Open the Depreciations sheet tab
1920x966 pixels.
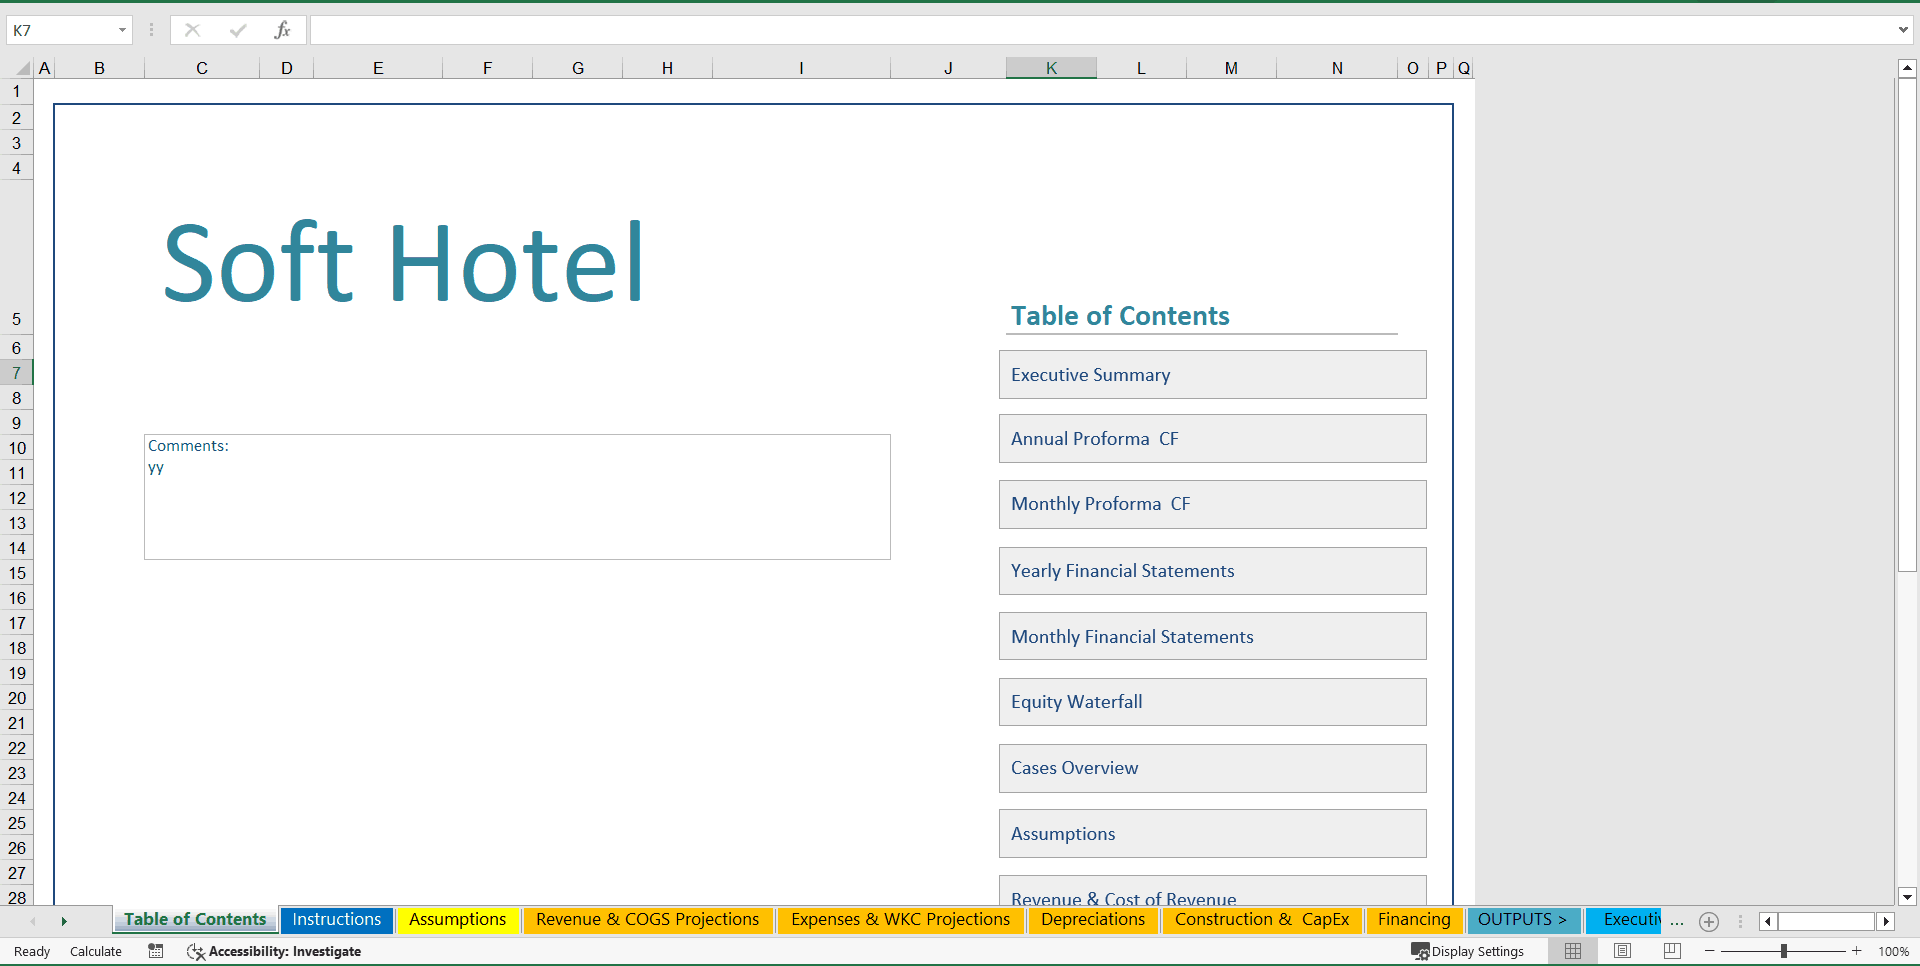click(x=1094, y=919)
